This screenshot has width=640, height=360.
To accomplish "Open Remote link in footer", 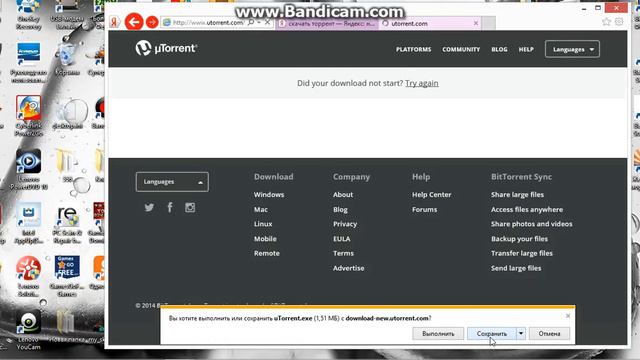I will (267, 253).
